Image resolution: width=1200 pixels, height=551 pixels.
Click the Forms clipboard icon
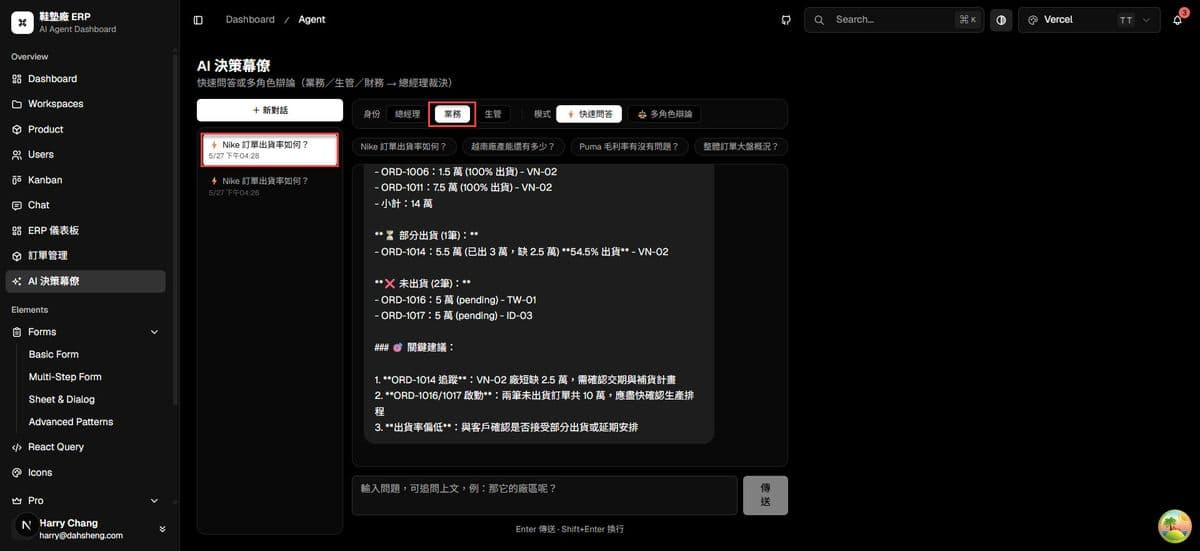(x=17, y=332)
